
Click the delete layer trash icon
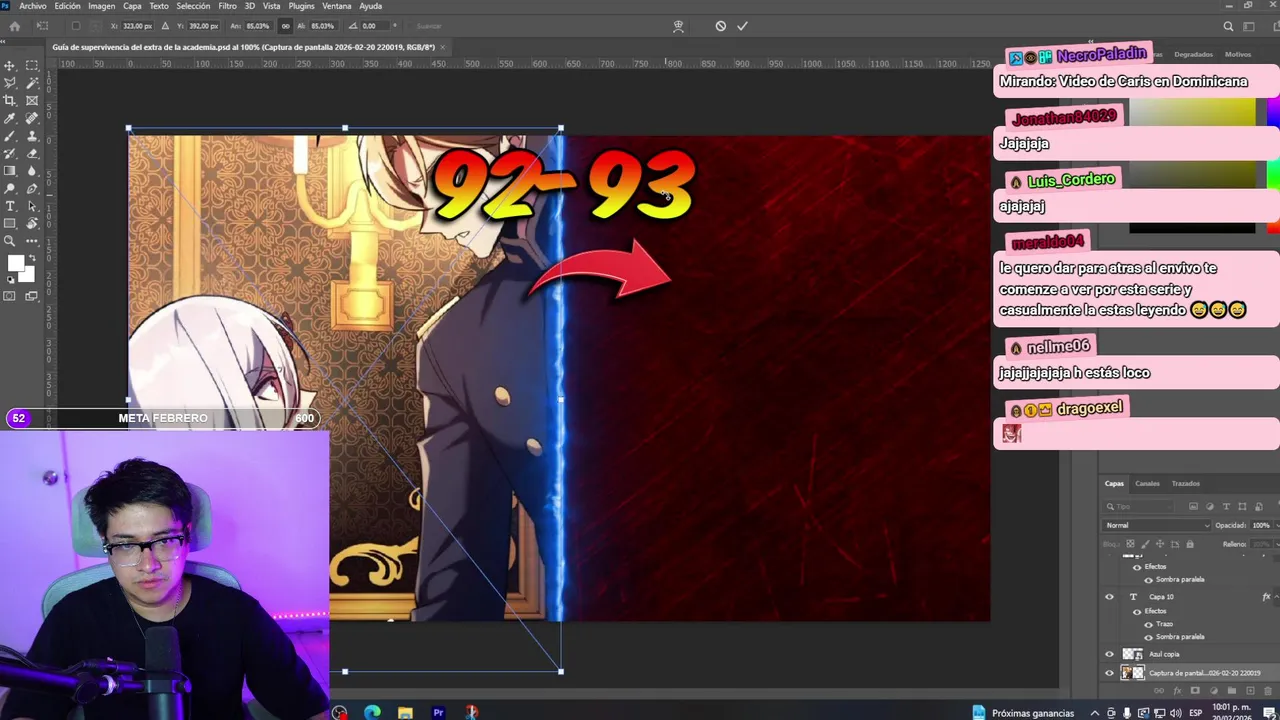click(x=1268, y=690)
